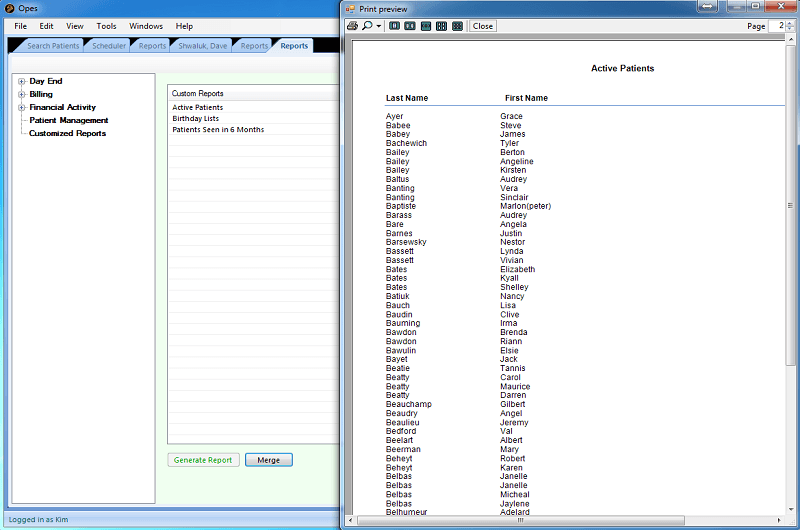
Task: Open the Tools menu
Action: (106, 26)
